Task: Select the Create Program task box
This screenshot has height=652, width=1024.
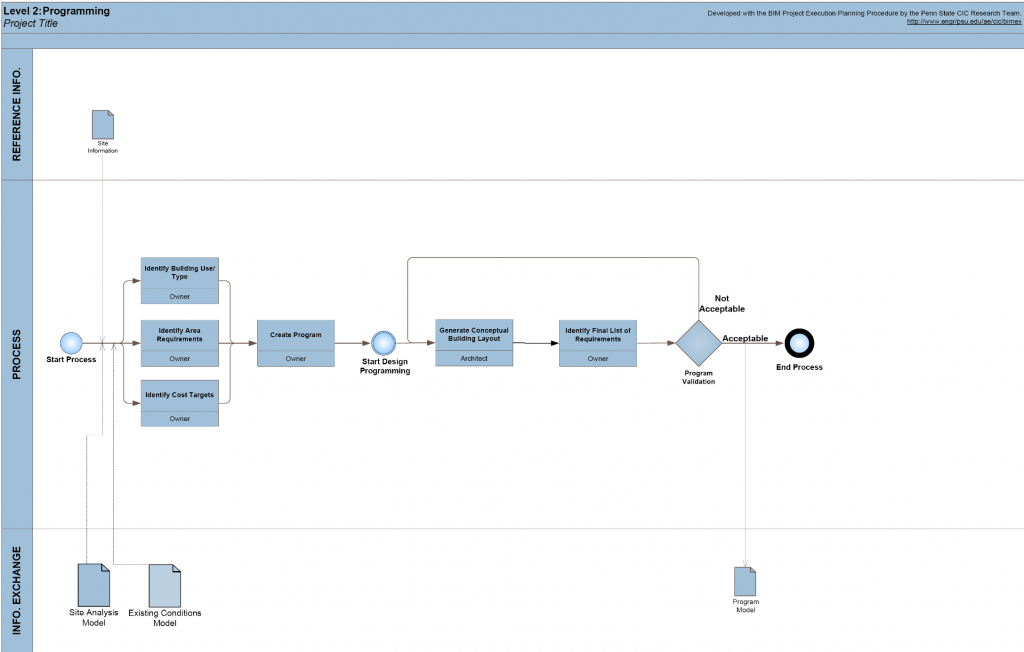Action: (x=296, y=343)
